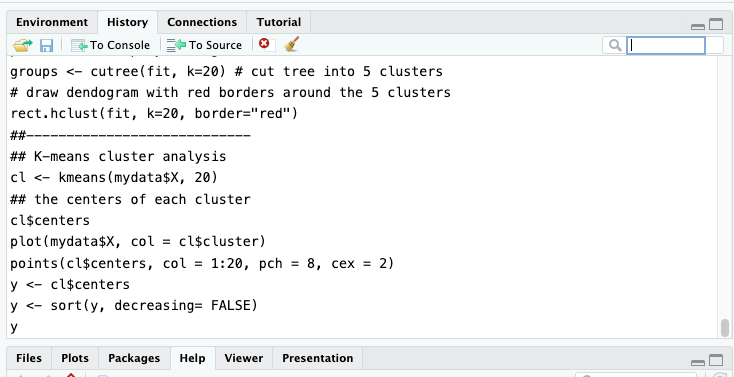Maximize the History pane
The height and width of the screenshot is (377, 734).
click(716, 25)
